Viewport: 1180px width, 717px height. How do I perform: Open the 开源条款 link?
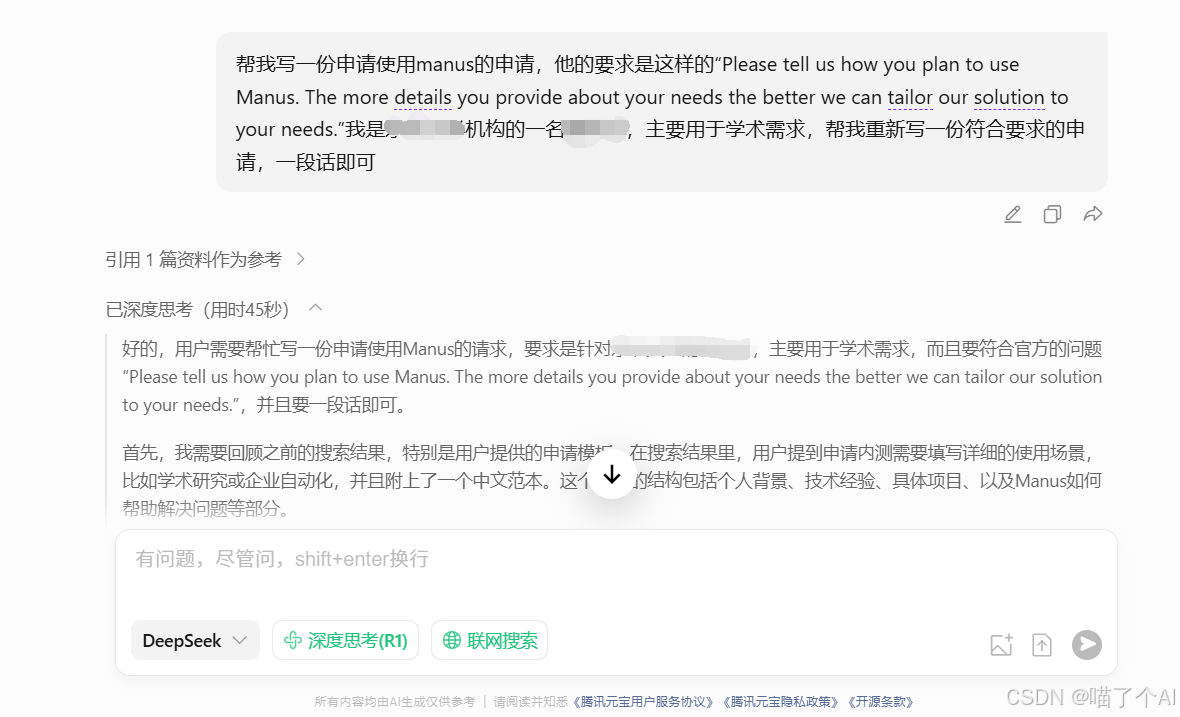pos(880,702)
